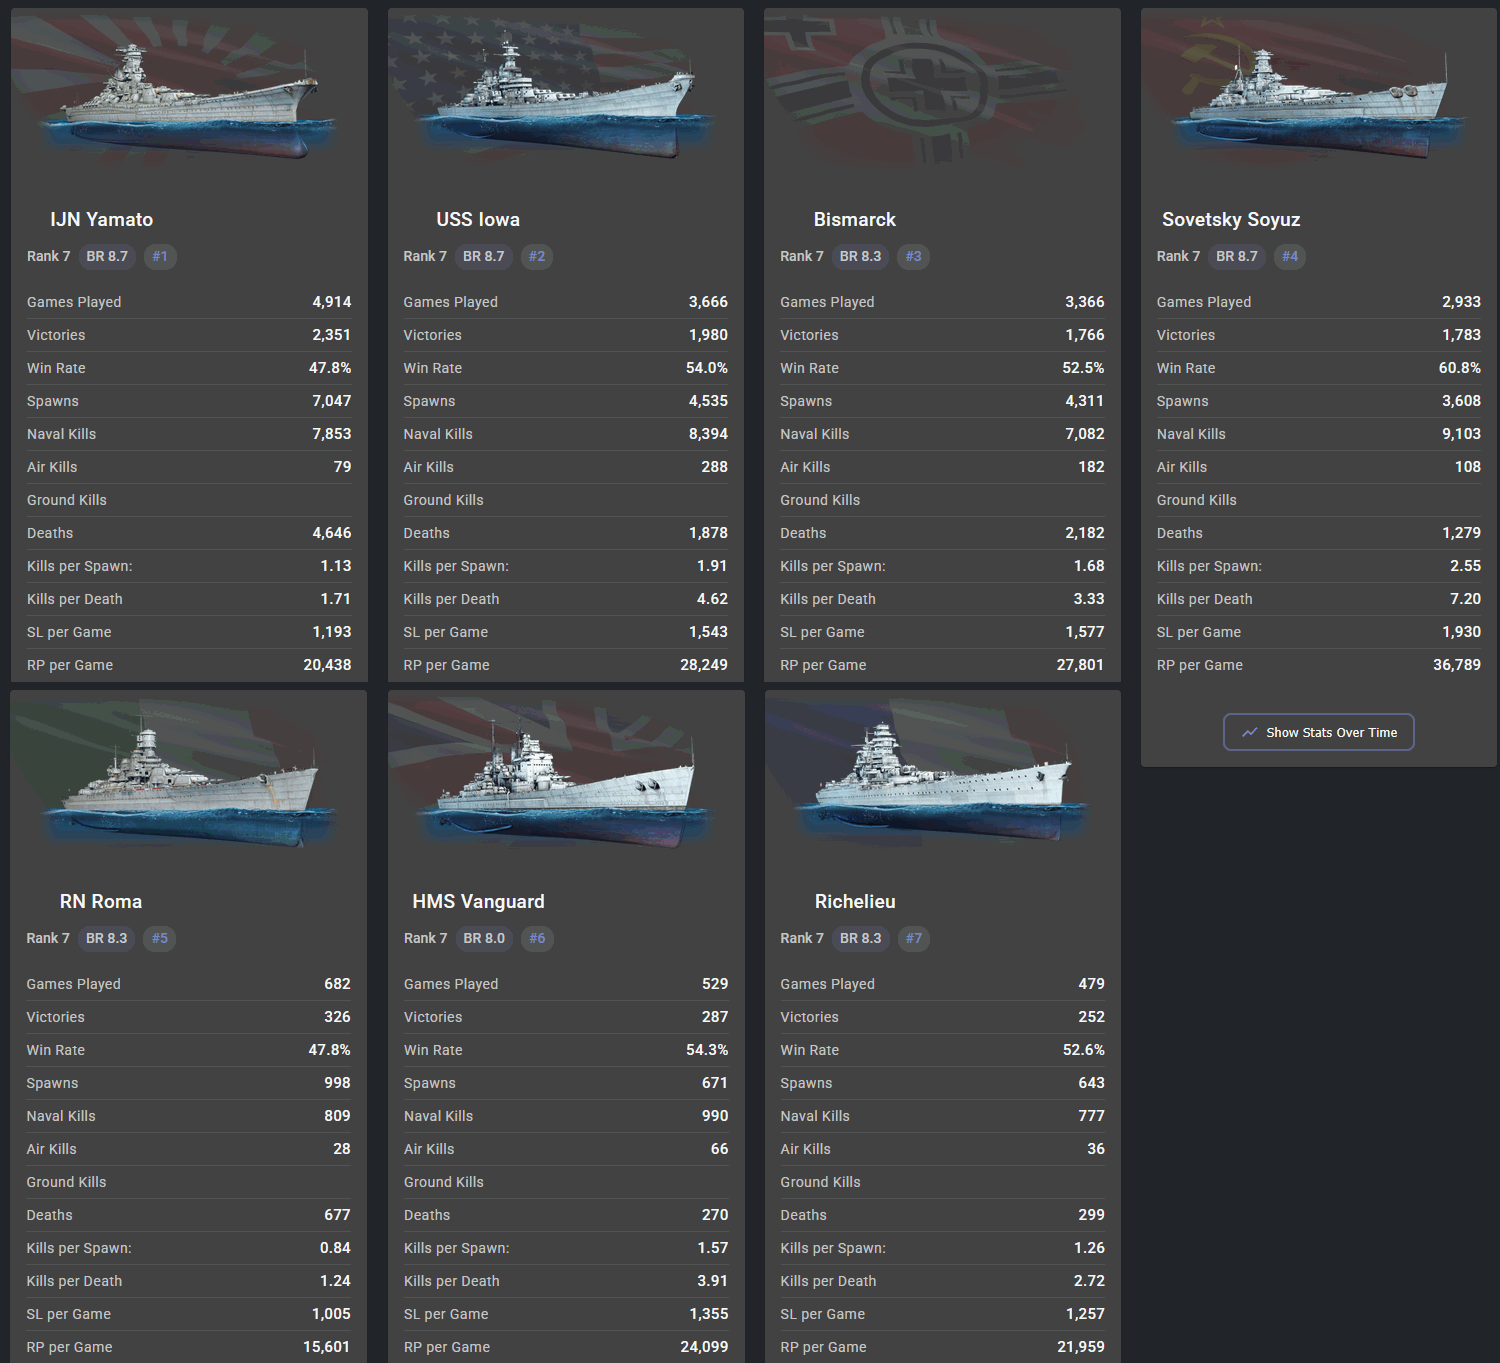
Task: Select the USS Iowa title
Action: (x=478, y=219)
